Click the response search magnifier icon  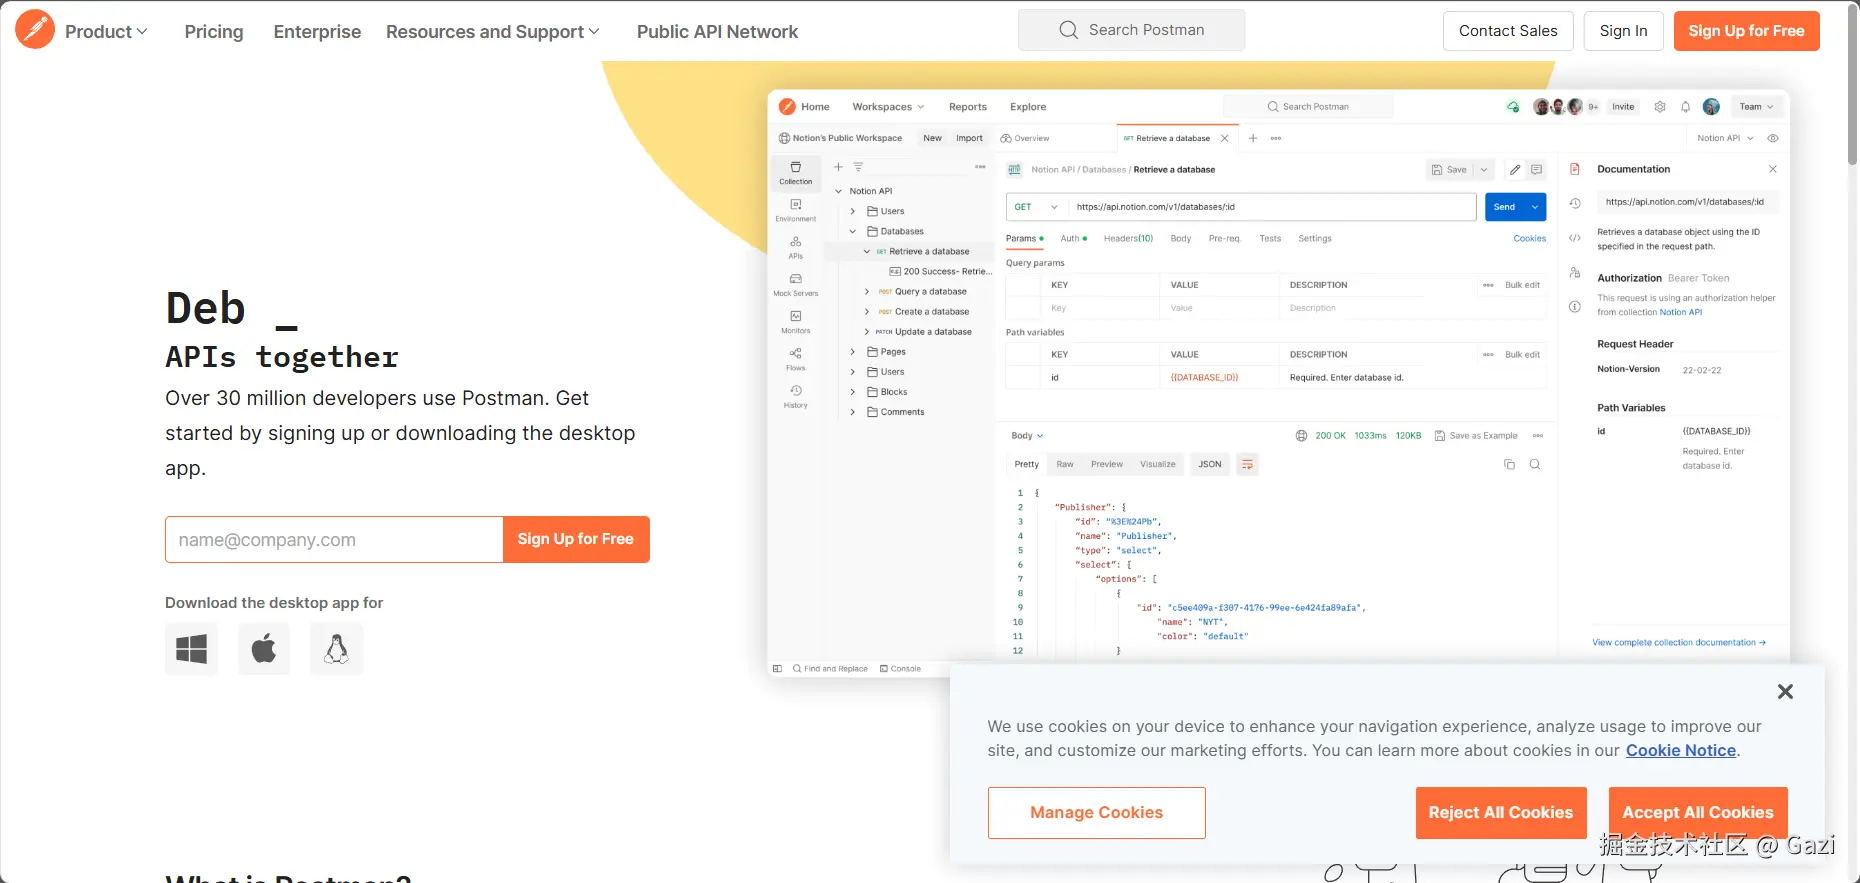click(x=1535, y=464)
